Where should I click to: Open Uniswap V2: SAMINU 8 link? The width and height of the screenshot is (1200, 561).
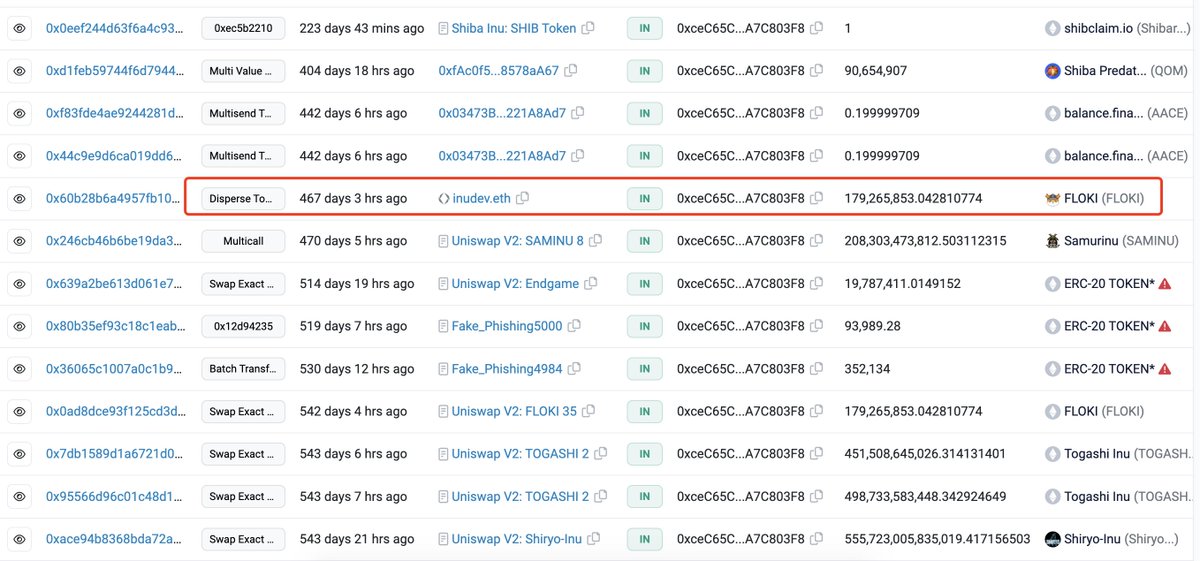pos(517,241)
